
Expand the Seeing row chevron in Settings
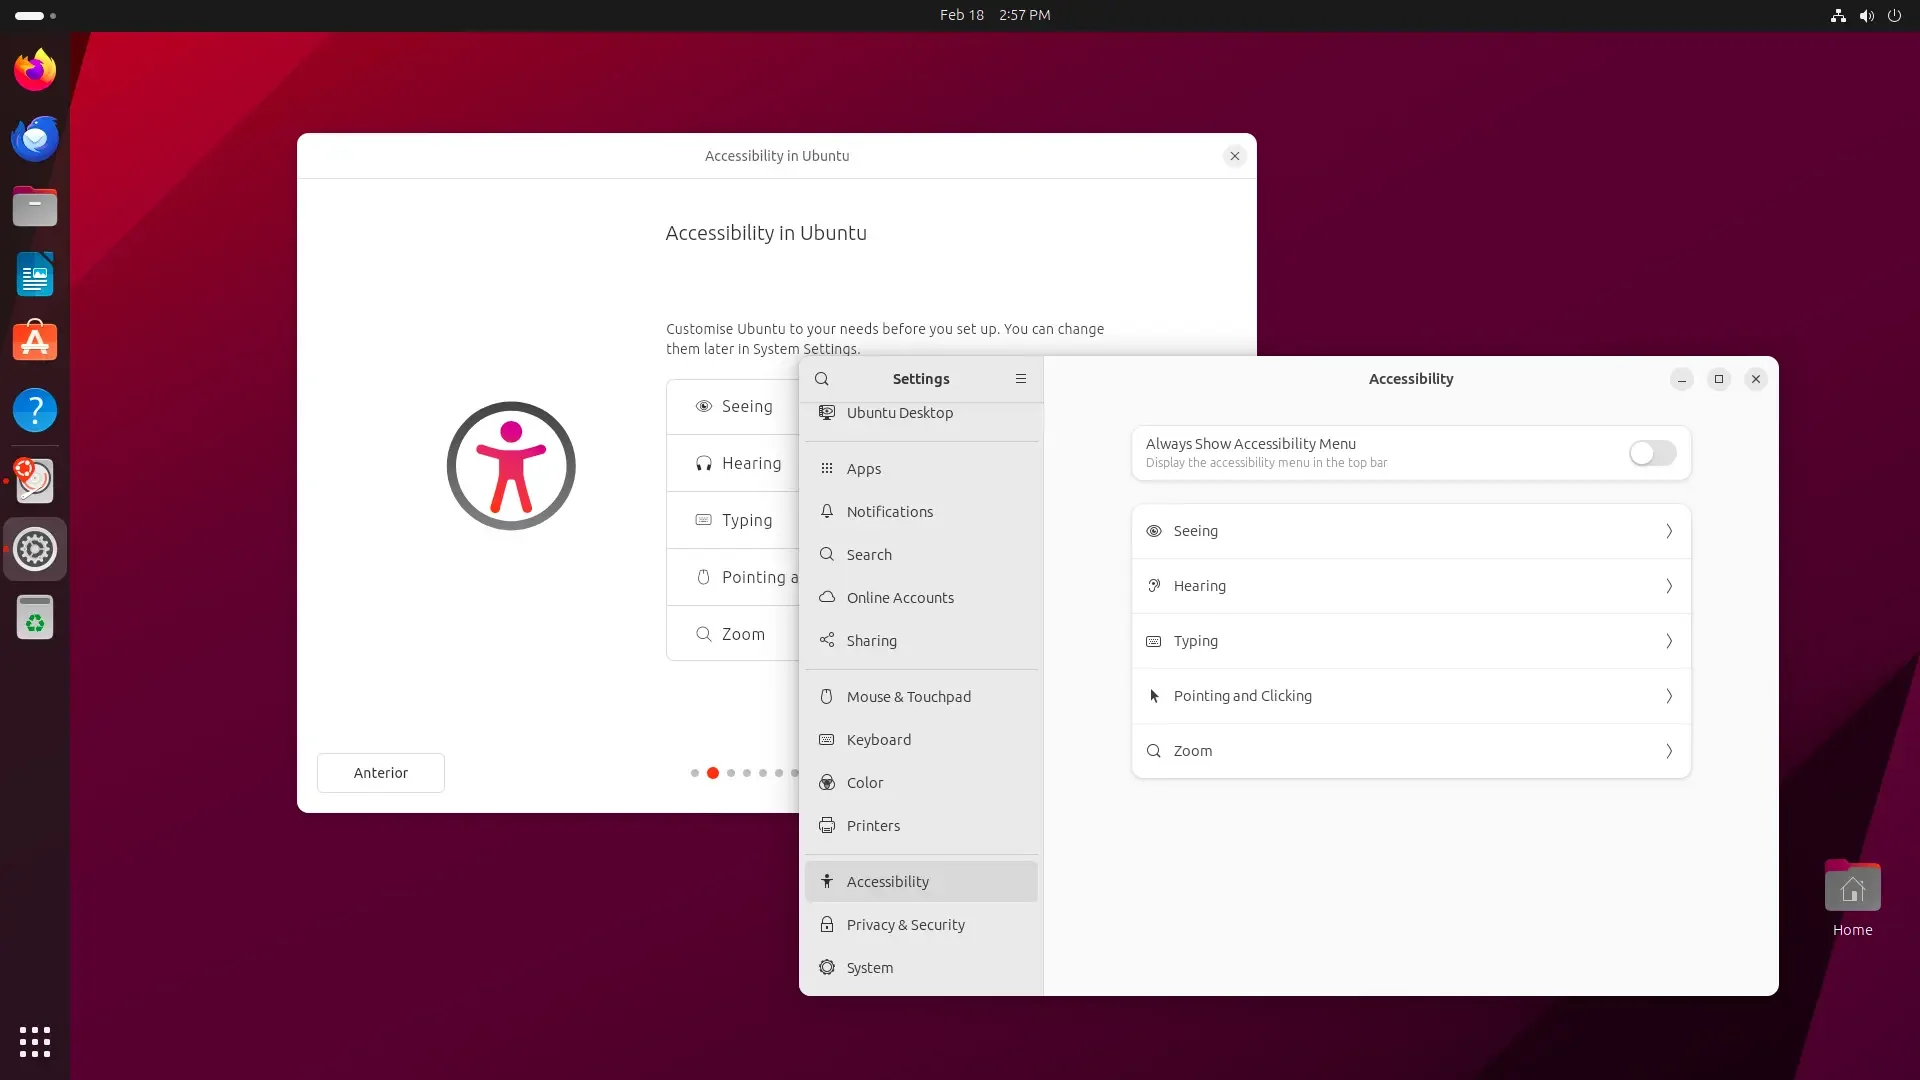point(1669,531)
